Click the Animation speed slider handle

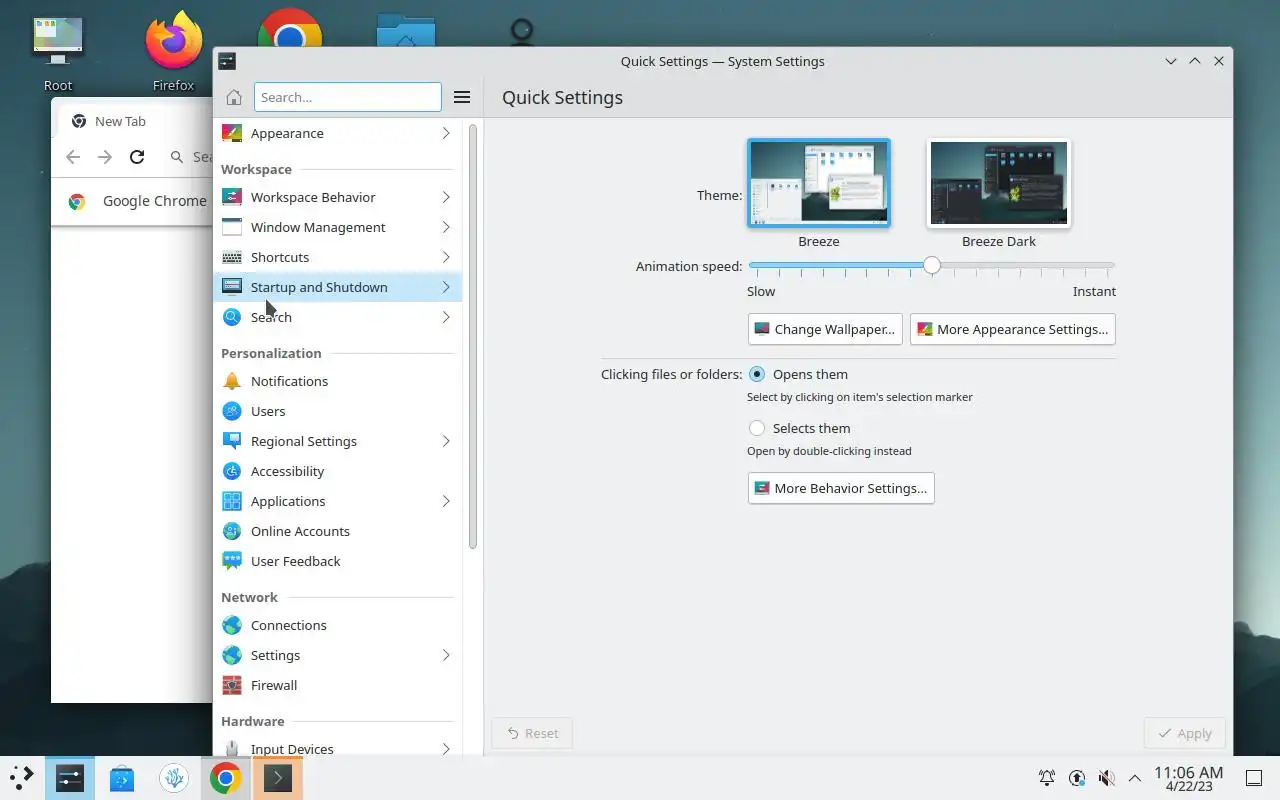coord(932,266)
